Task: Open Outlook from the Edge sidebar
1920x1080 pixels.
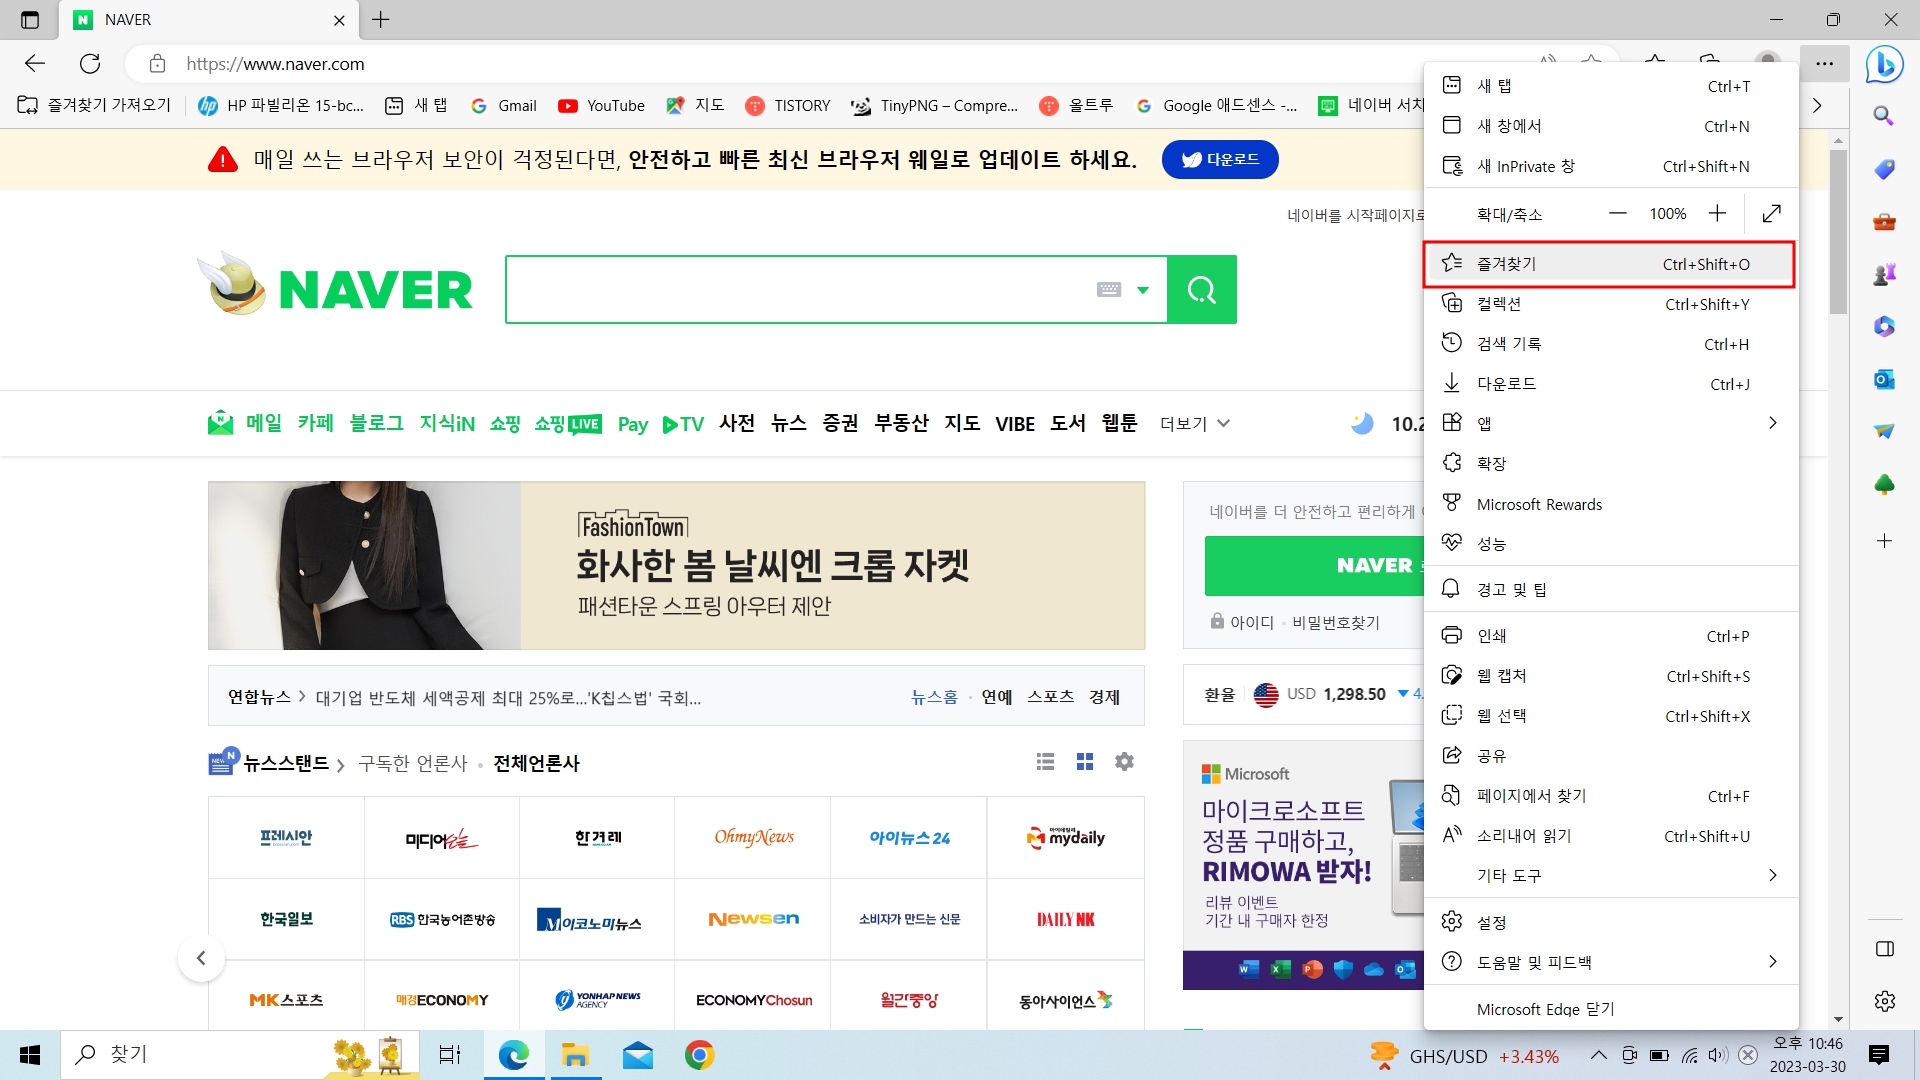Action: [x=1884, y=380]
